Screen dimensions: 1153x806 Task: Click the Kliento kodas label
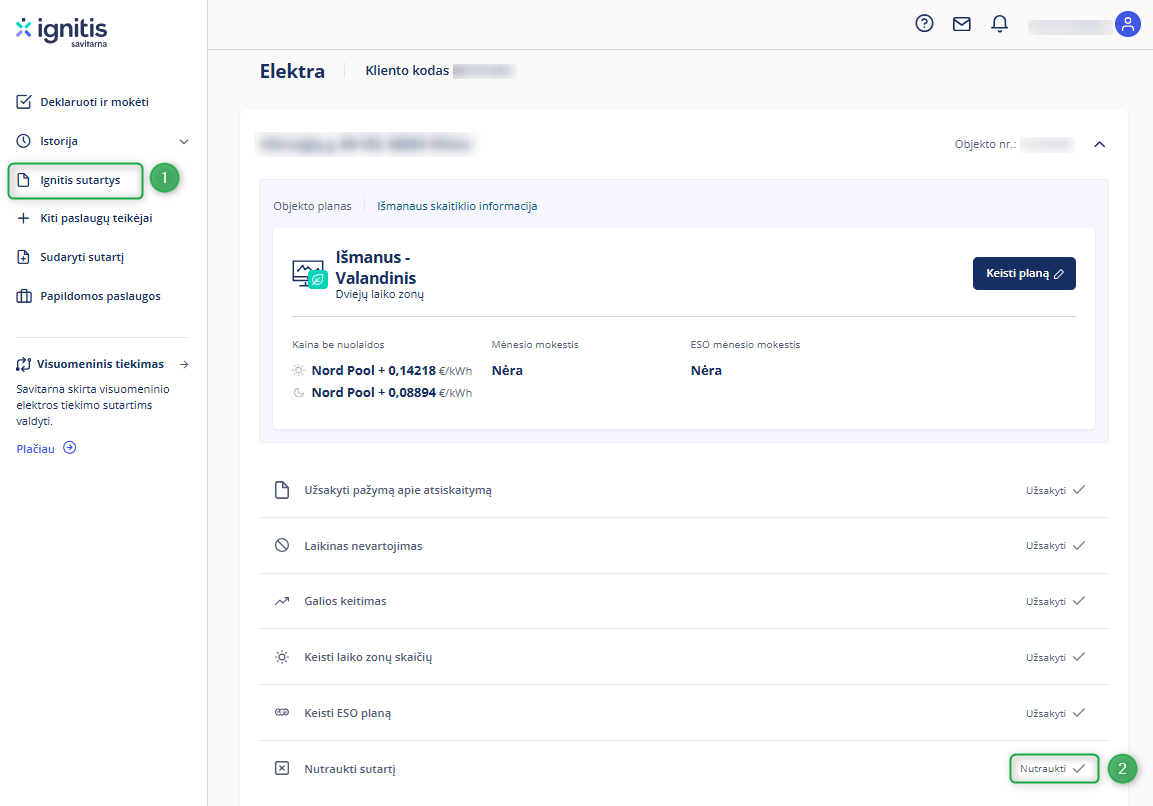(x=407, y=71)
